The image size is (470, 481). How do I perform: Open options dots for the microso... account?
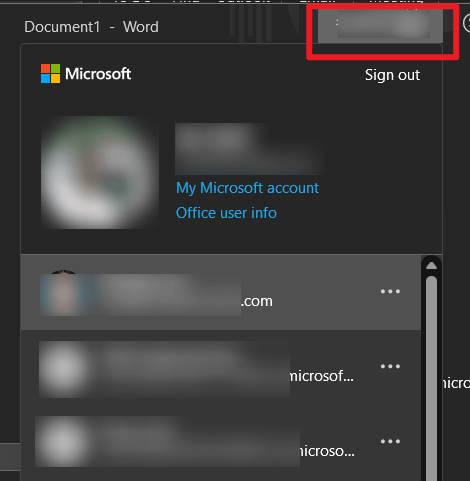(x=390, y=441)
